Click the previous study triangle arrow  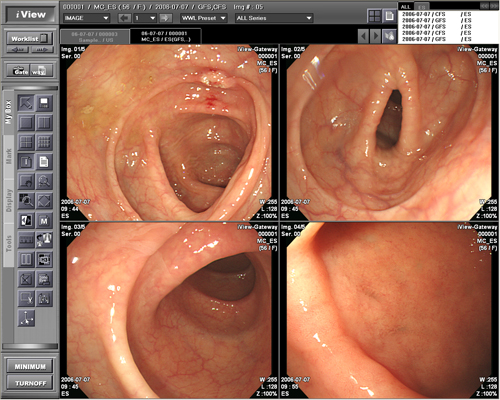[x=364, y=36]
